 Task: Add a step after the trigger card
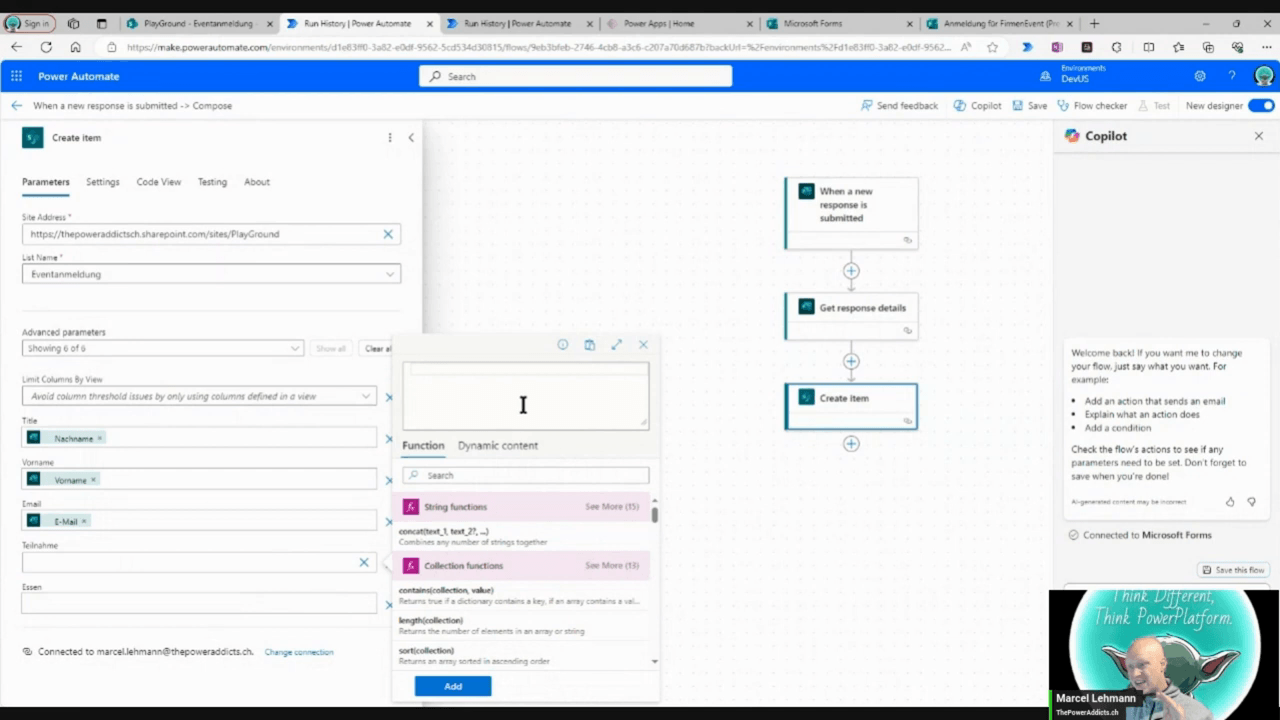tap(851, 271)
